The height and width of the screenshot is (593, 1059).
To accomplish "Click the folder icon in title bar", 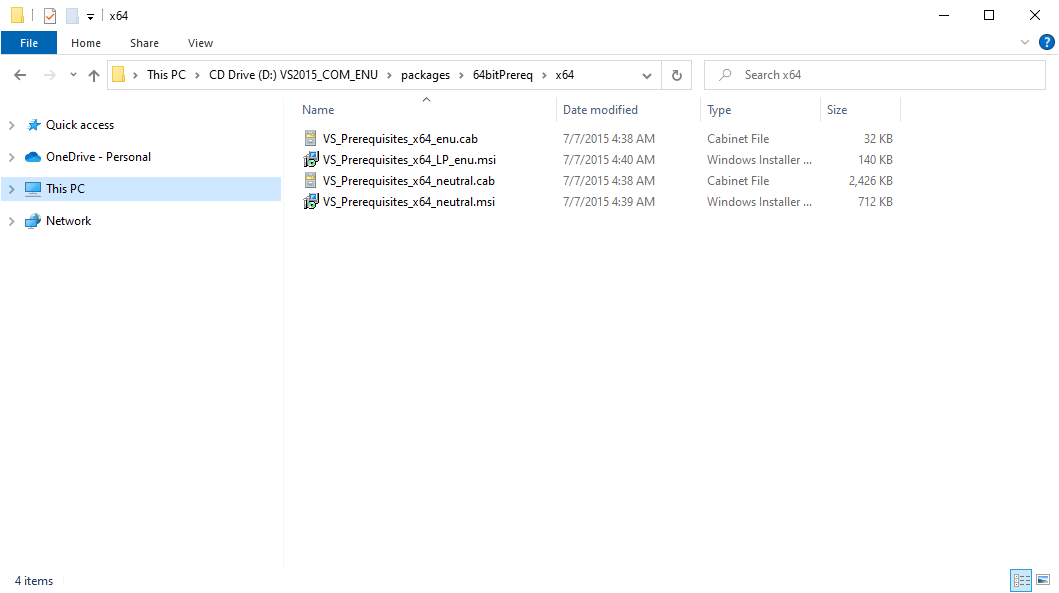I will pyautogui.click(x=18, y=15).
